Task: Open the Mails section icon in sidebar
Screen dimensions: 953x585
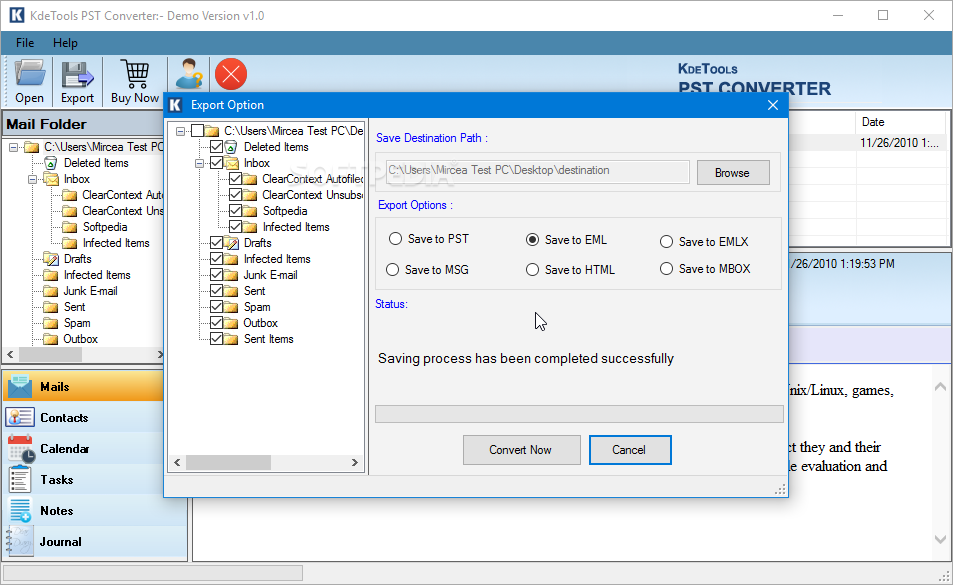Action: click(20, 386)
